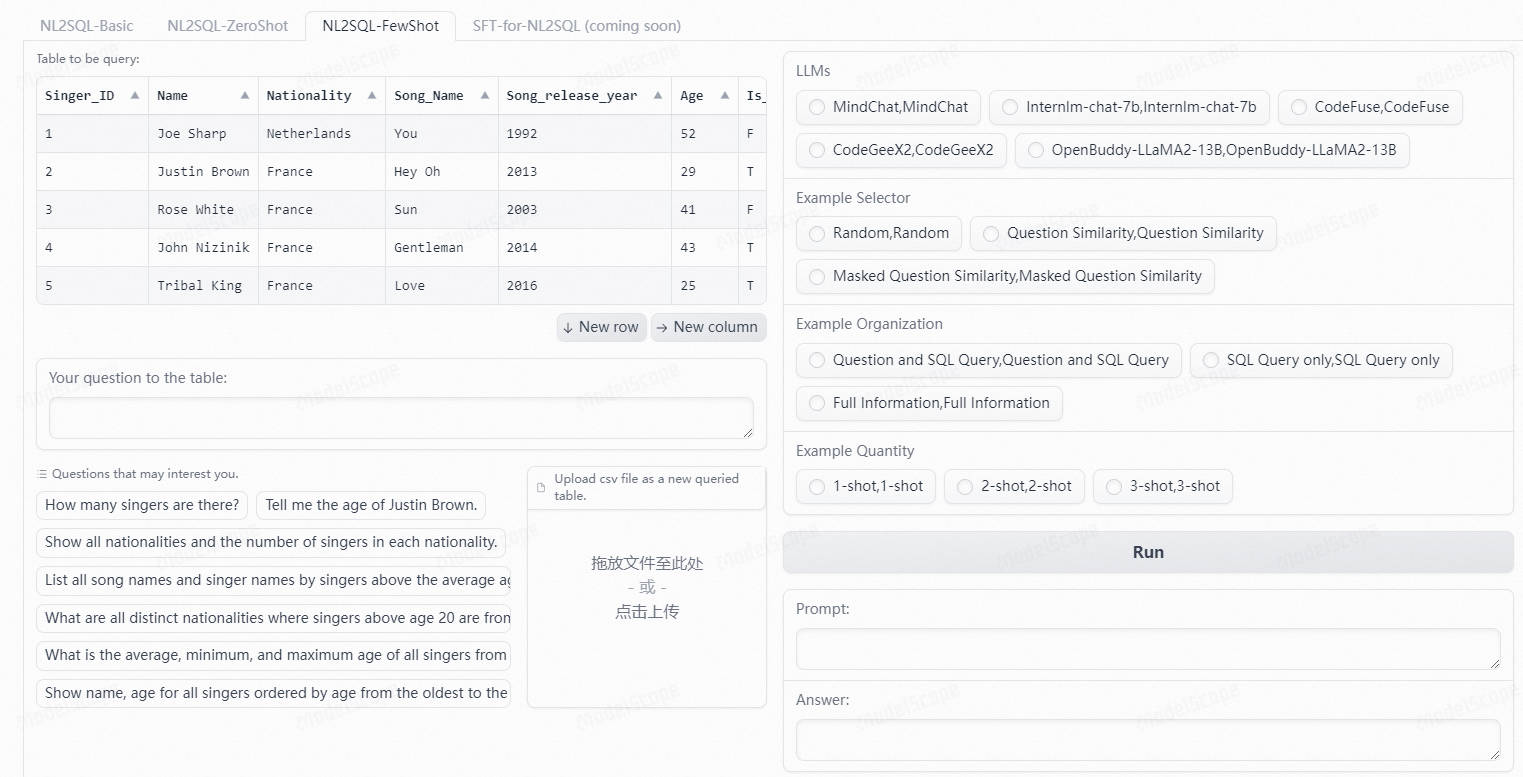1523x777 pixels.
Task: Click the upload csv file icon
Action: pos(541,488)
